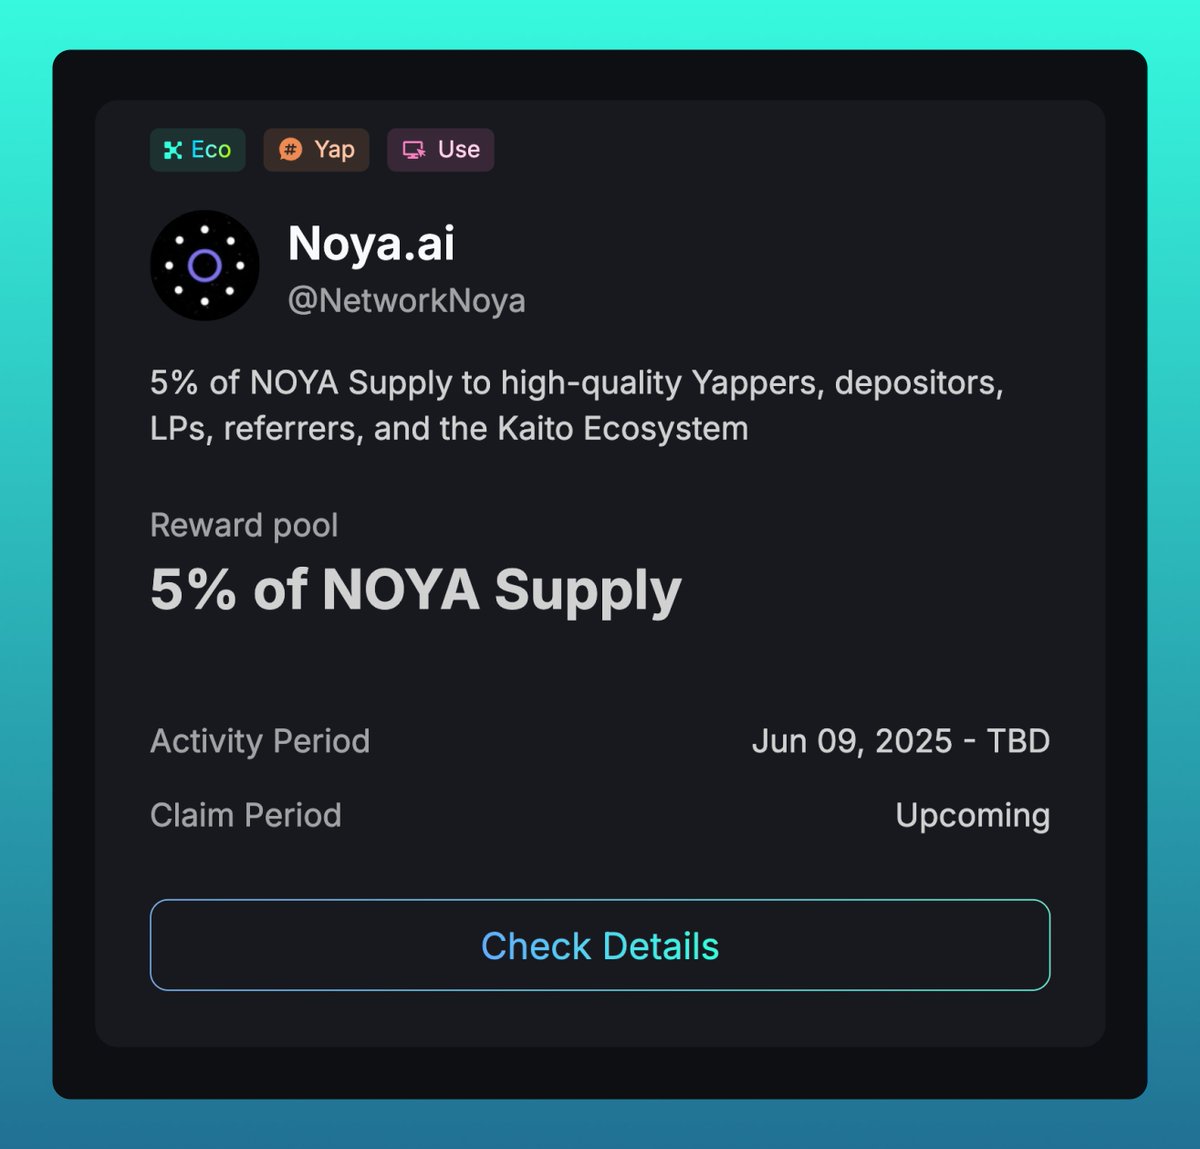The height and width of the screenshot is (1149, 1200).
Task: Click the Claim Period label
Action: point(246,815)
